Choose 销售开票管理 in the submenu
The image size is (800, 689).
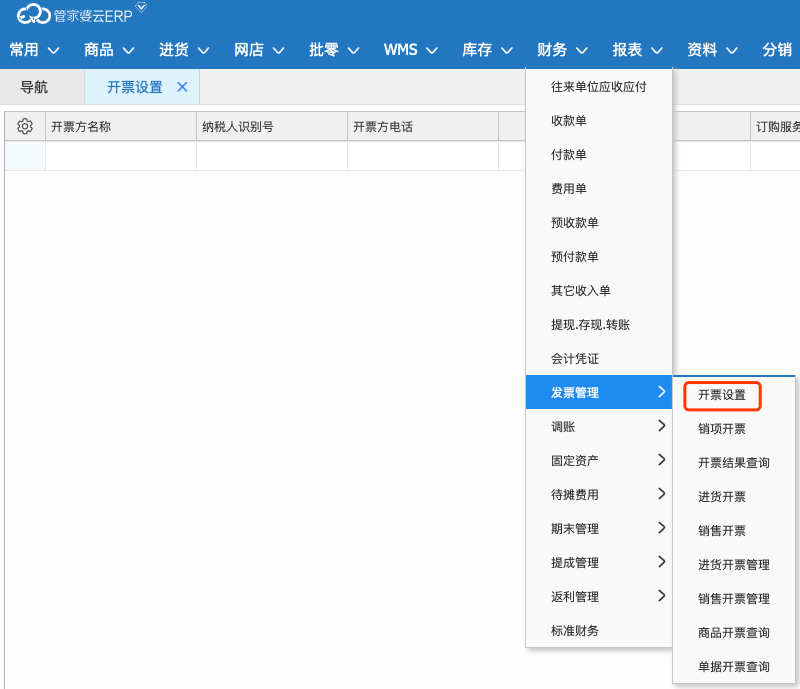[x=734, y=599]
